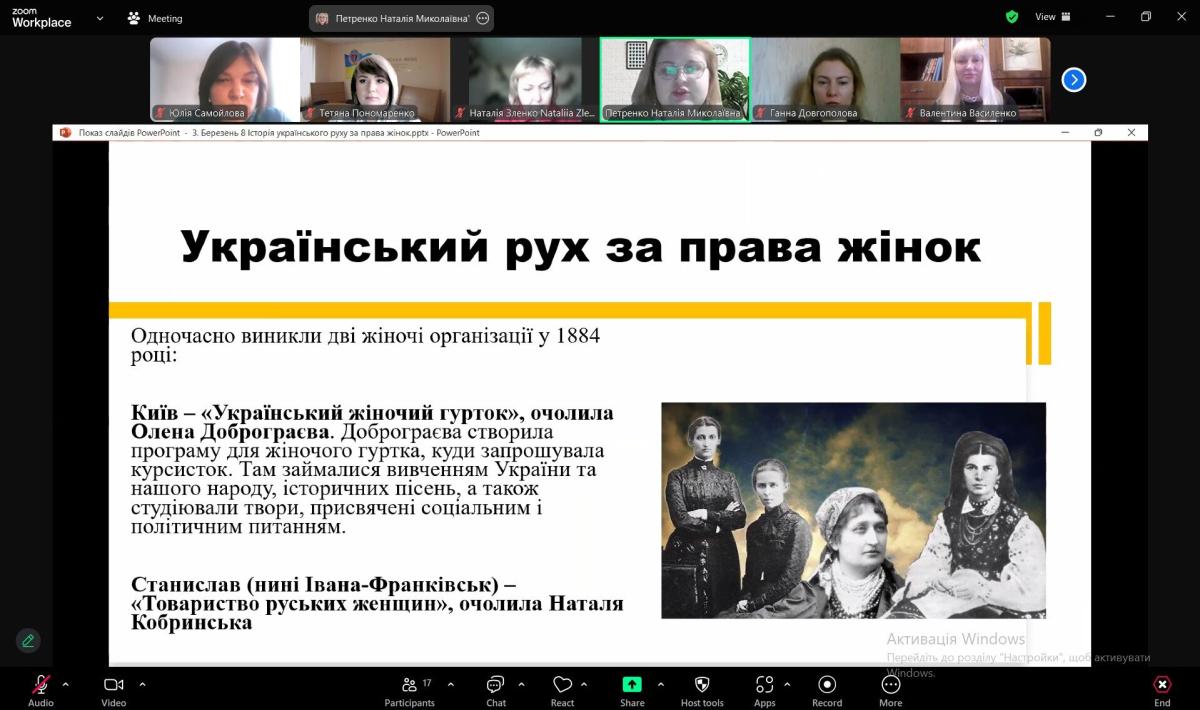Click the green encryption shield icon
The height and width of the screenshot is (710, 1200).
tap(1012, 17)
